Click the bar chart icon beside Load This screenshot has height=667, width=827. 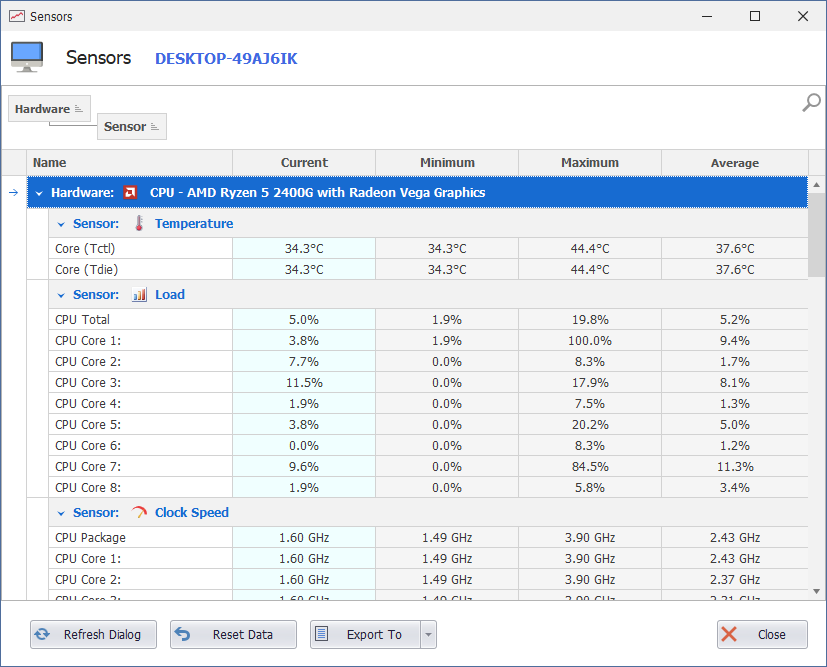[139, 295]
